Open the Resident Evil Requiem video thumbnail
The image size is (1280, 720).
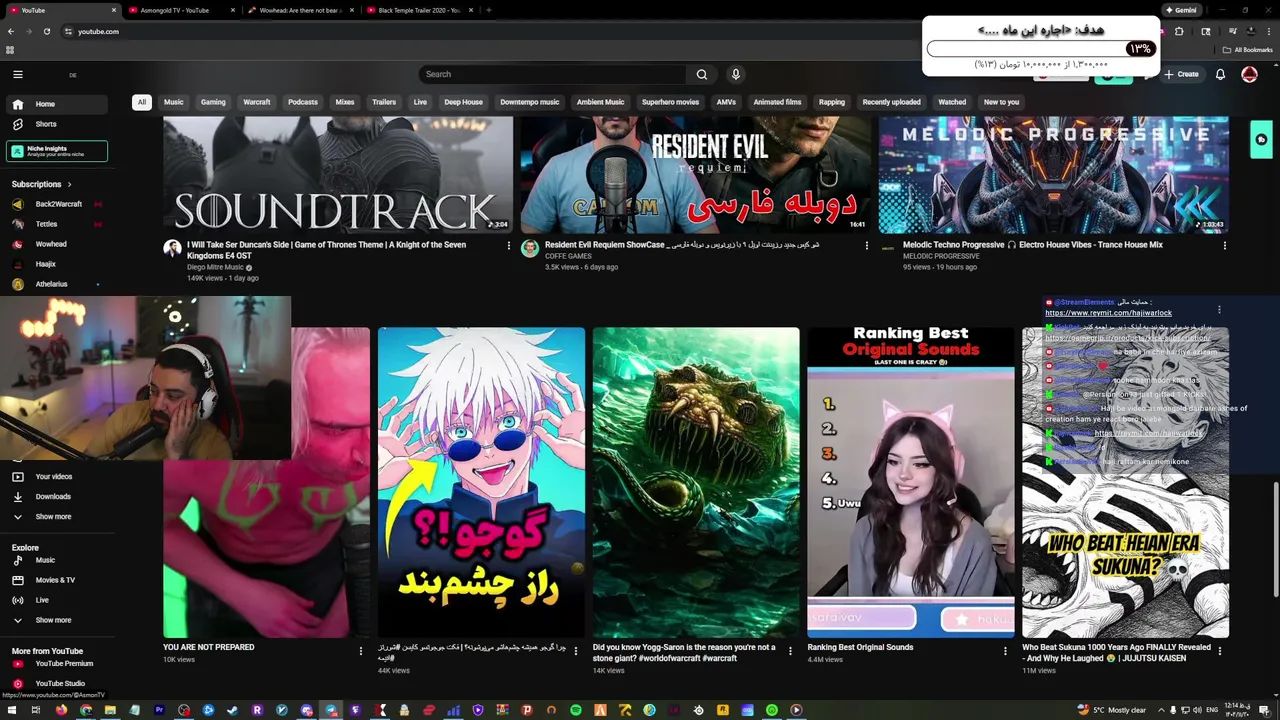click(x=696, y=175)
